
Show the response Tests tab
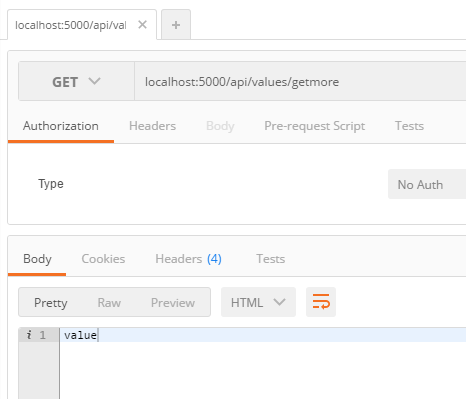tap(270, 259)
